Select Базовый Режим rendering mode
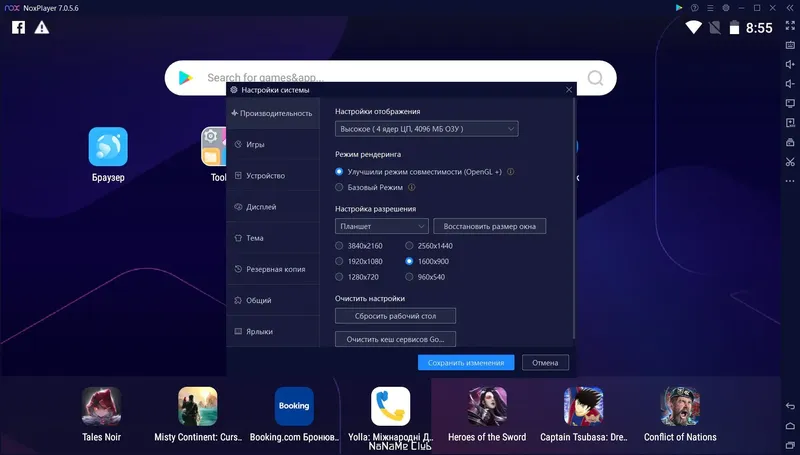 point(339,187)
